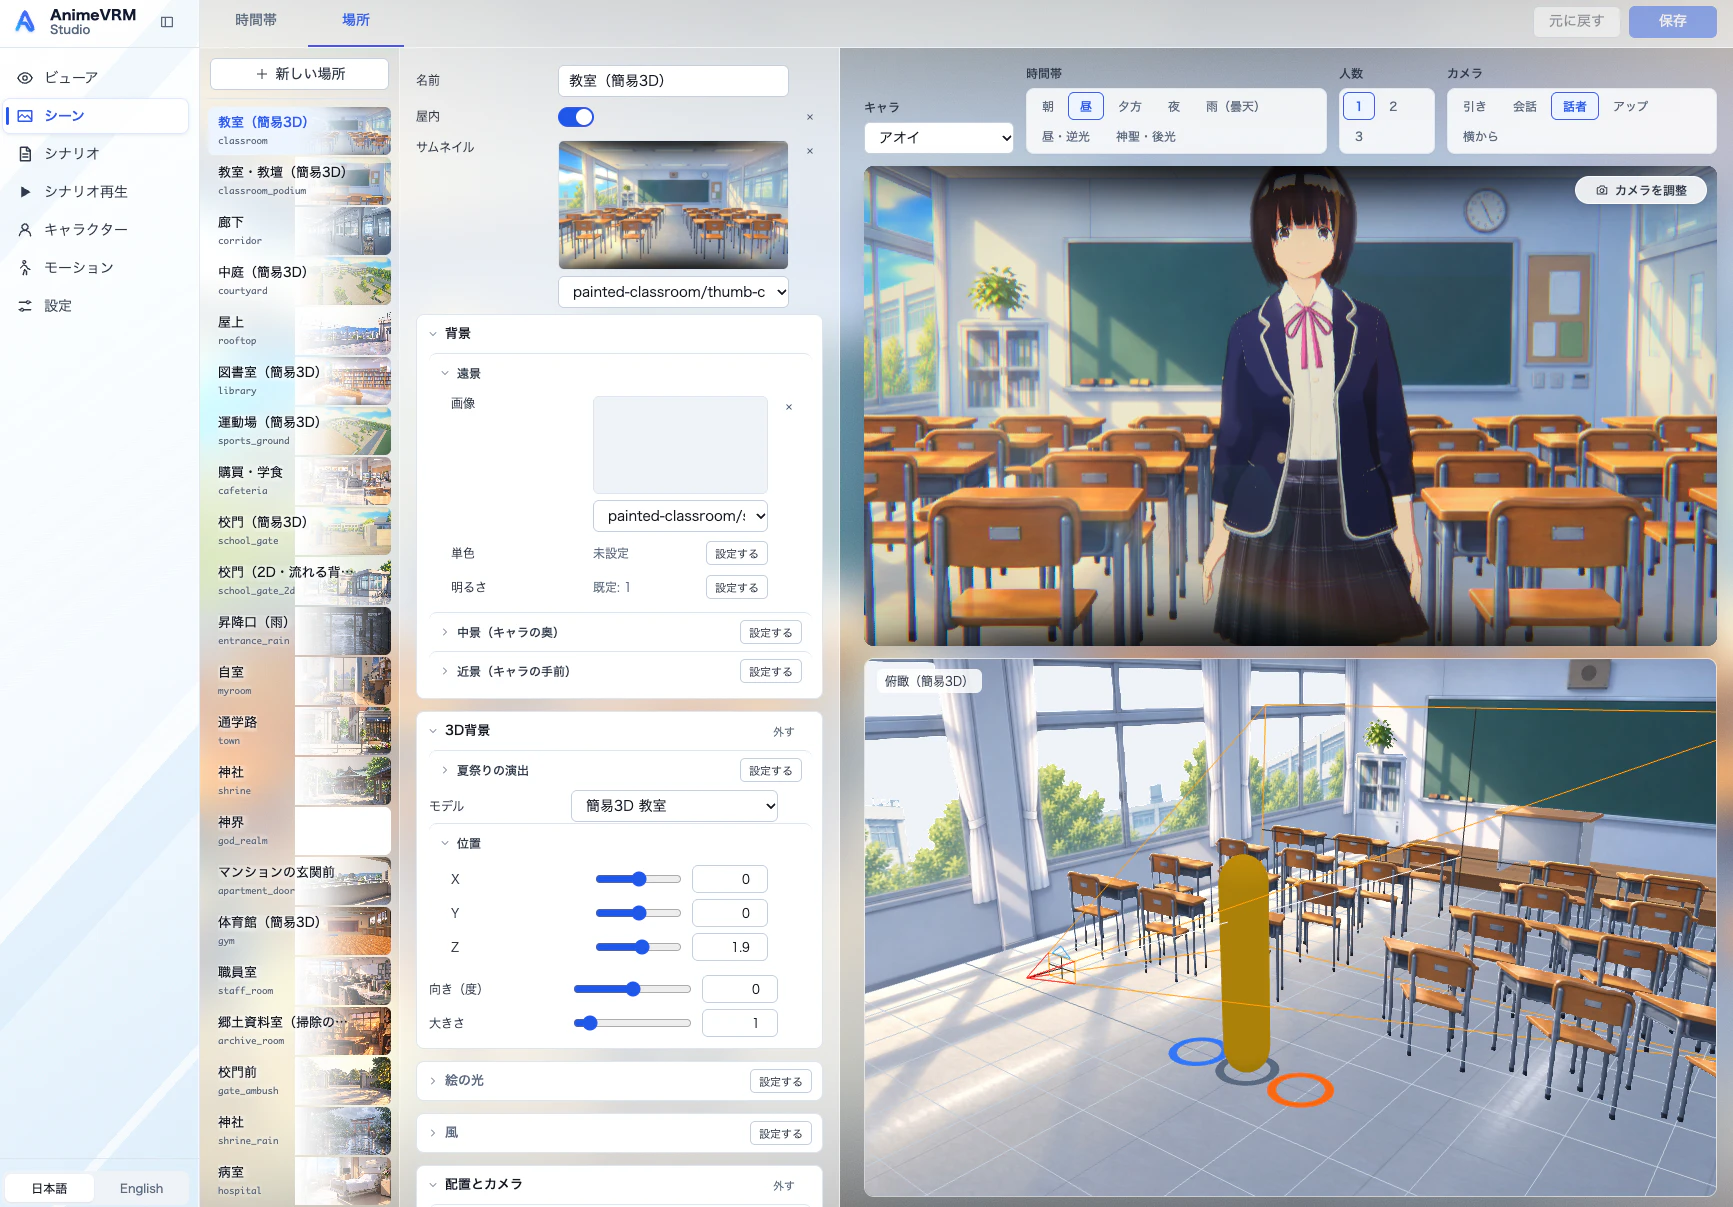This screenshot has height=1207, width=1733.
Task: Click 外す in the 3D背景 header
Action: 784,732
